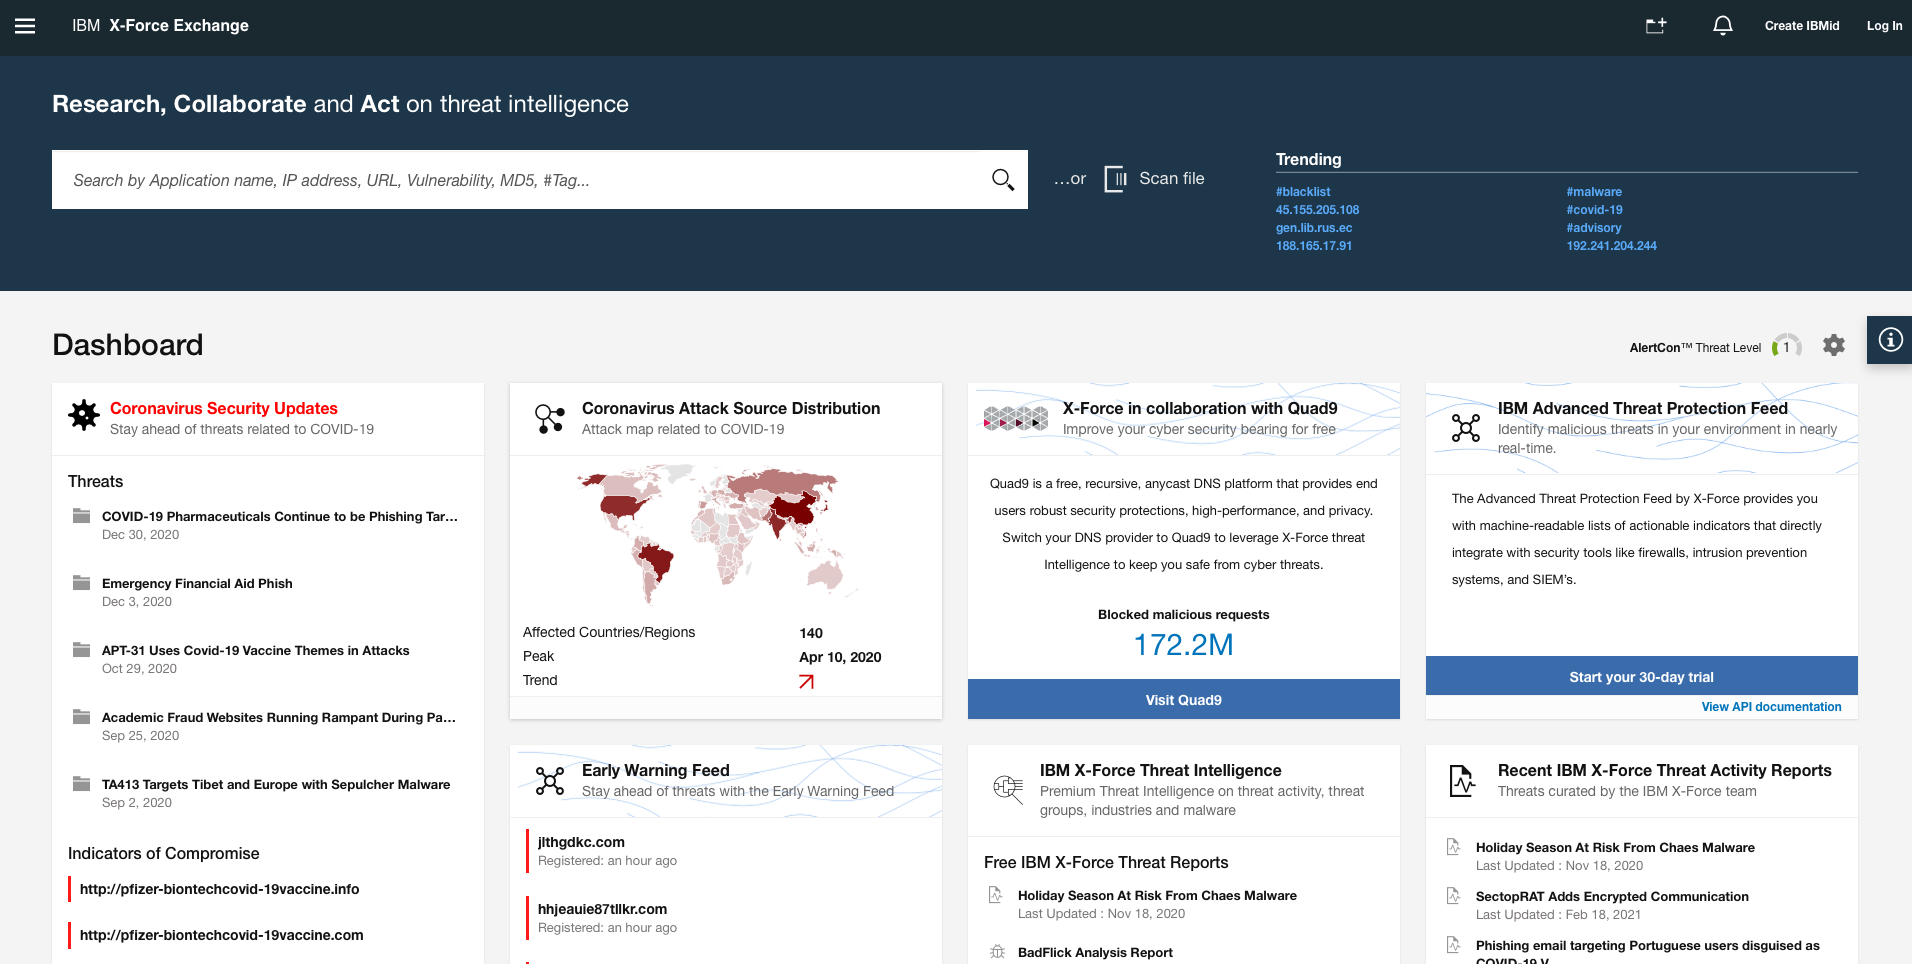Open trending host gen.lib.rus.ec
1912x964 pixels.
(x=1313, y=228)
